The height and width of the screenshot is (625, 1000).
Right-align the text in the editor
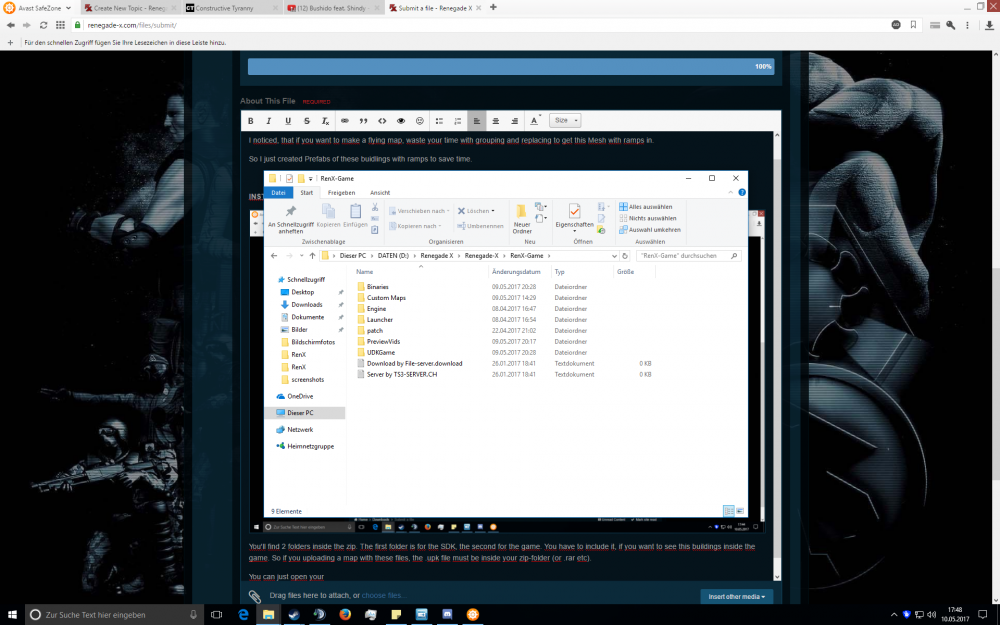pyautogui.click(x=514, y=121)
